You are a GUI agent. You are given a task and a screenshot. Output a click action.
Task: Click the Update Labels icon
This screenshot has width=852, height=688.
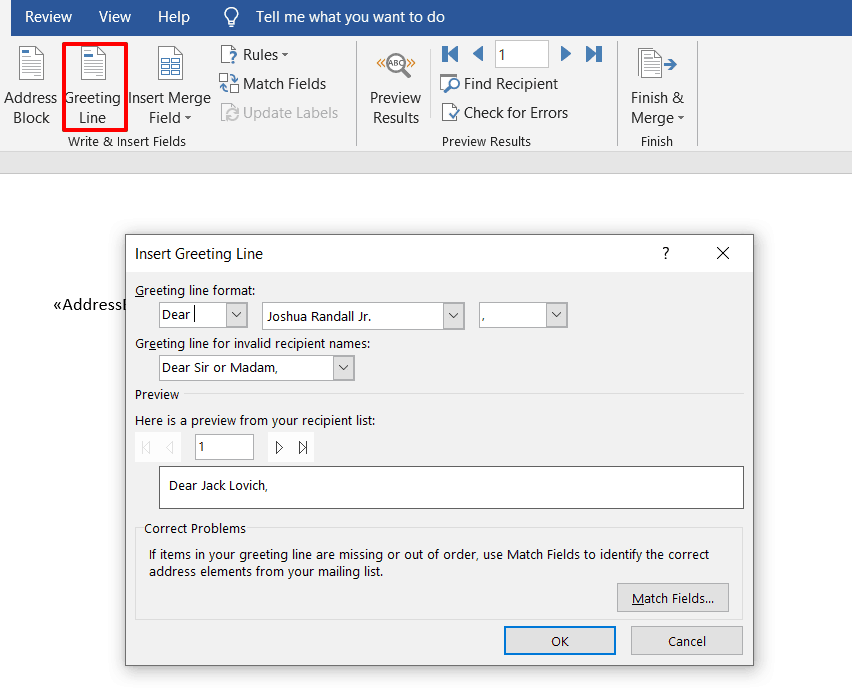coord(282,112)
